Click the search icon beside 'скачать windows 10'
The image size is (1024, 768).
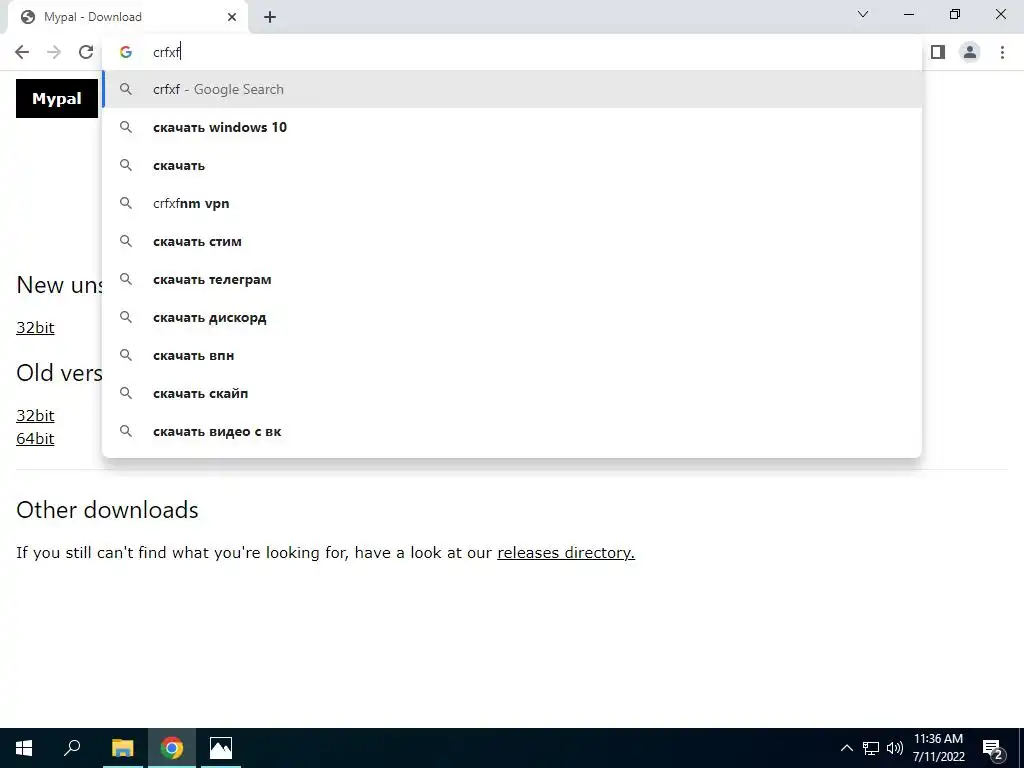[126, 127]
